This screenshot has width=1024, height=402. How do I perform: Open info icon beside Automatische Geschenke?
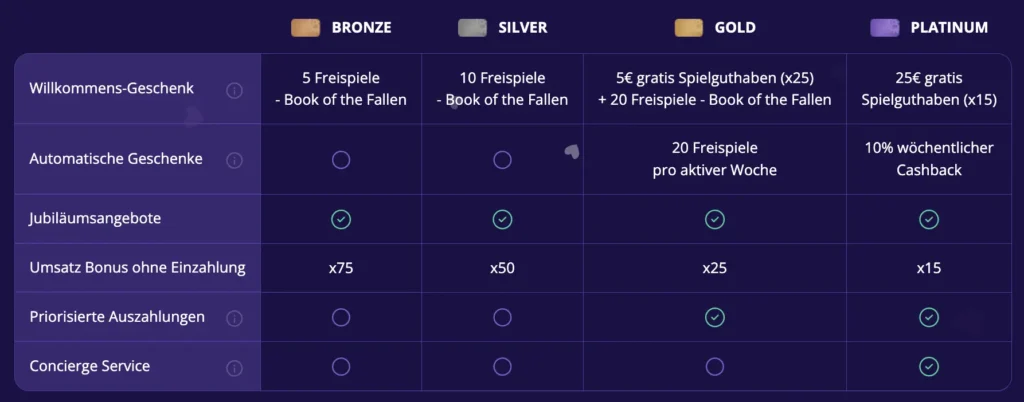235,160
